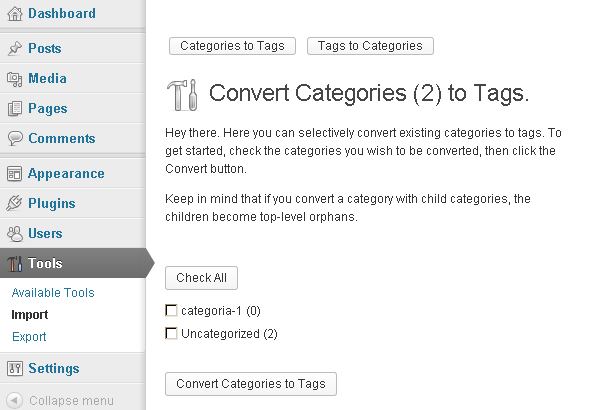
Task: Click the Media library icon
Action: 14,79
